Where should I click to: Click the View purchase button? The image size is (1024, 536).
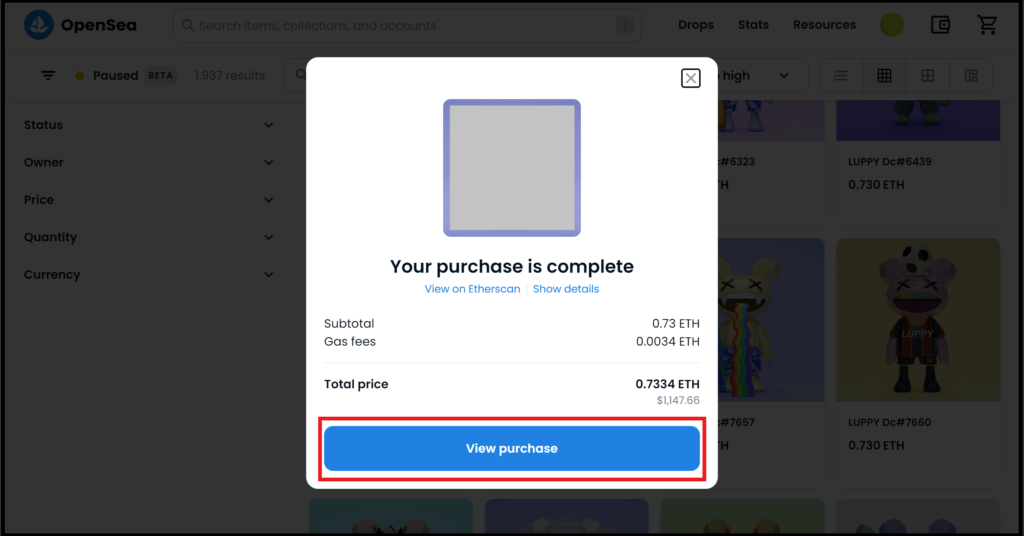(511, 449)
